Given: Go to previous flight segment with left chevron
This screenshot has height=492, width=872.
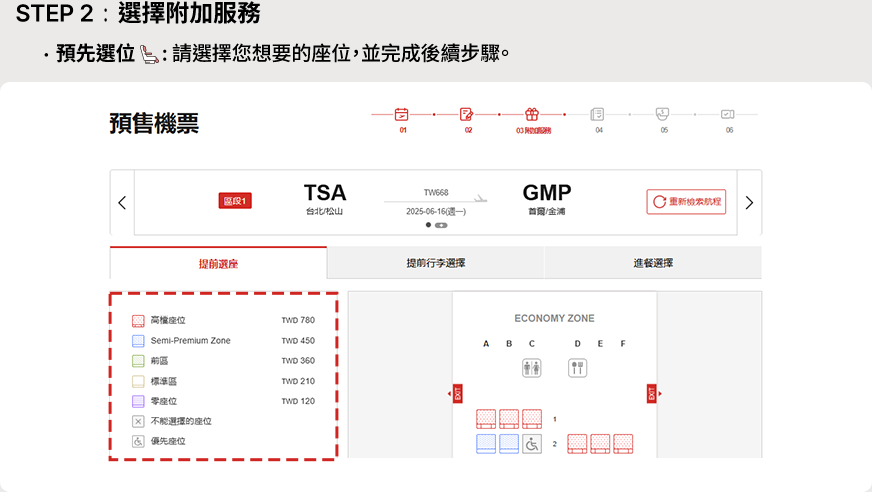Looking at the screenshot, I should 122,203.
